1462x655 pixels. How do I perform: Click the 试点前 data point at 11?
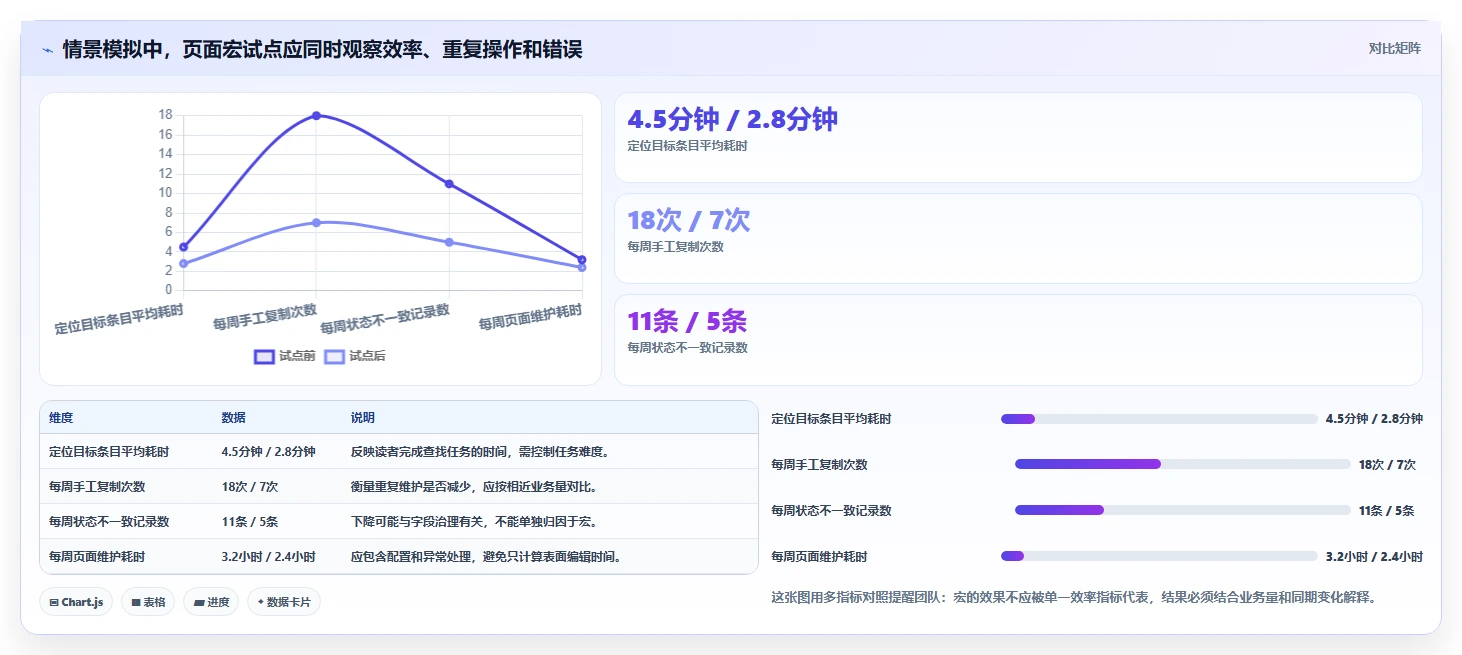(x=449, y=184)
